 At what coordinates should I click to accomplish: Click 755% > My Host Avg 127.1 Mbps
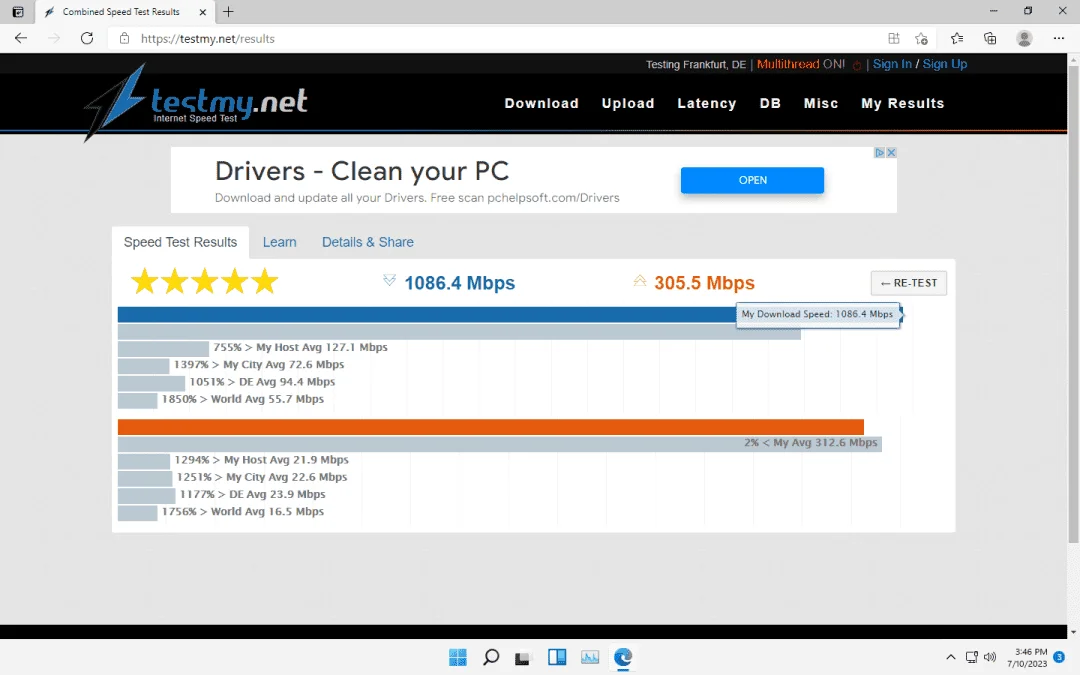coord(300,348)
